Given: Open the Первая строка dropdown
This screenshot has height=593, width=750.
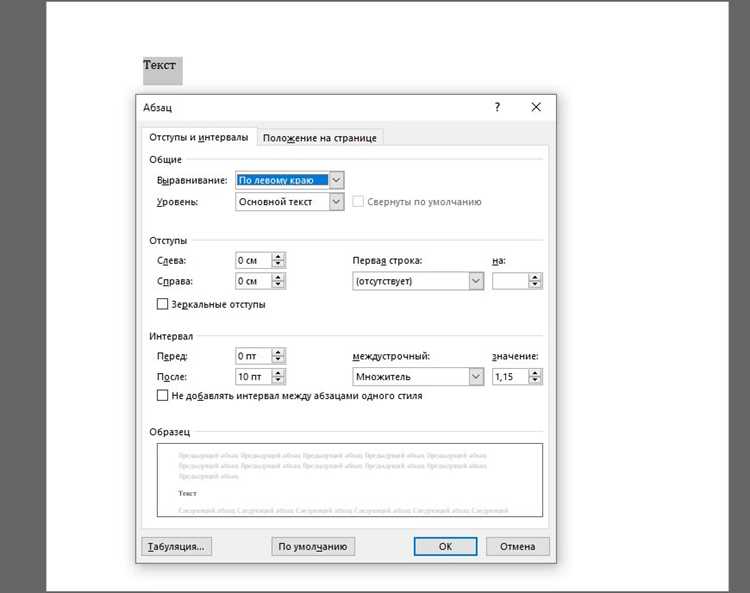Looking at the screenshot, I should (476, 281).
